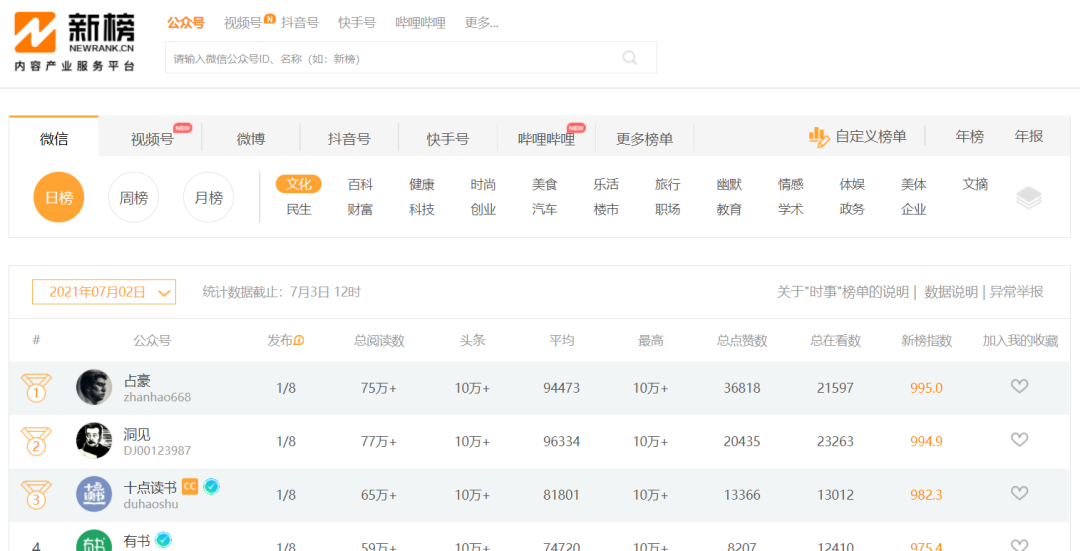Select the 文化 category
The width and height of the screenshot is (1080, 551).
[299, 184]
